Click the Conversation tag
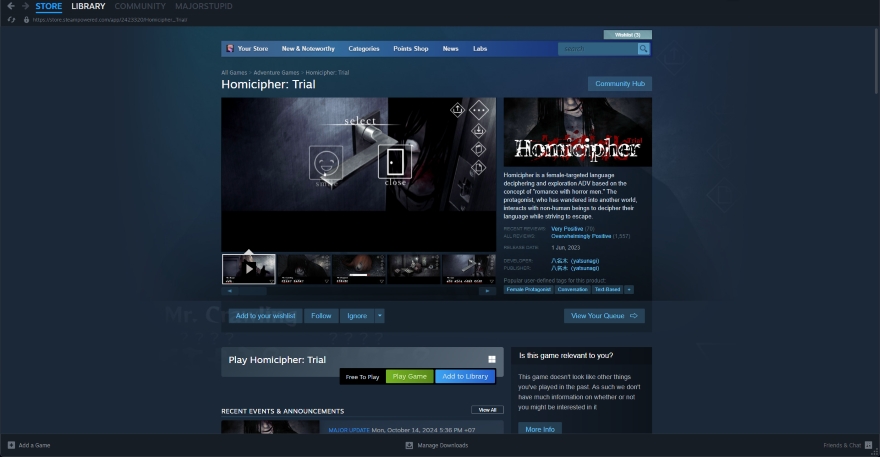880x457 pixels. pos(572,290)
